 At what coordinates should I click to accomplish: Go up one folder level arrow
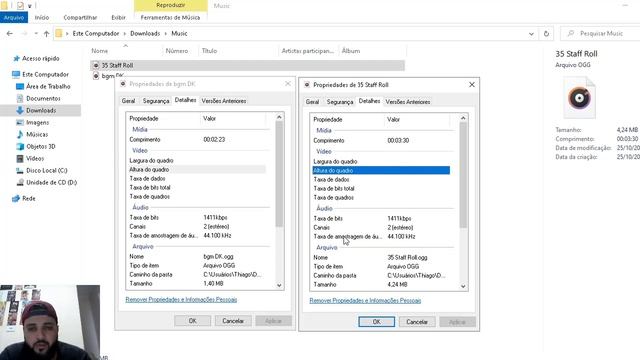[47, 33]
